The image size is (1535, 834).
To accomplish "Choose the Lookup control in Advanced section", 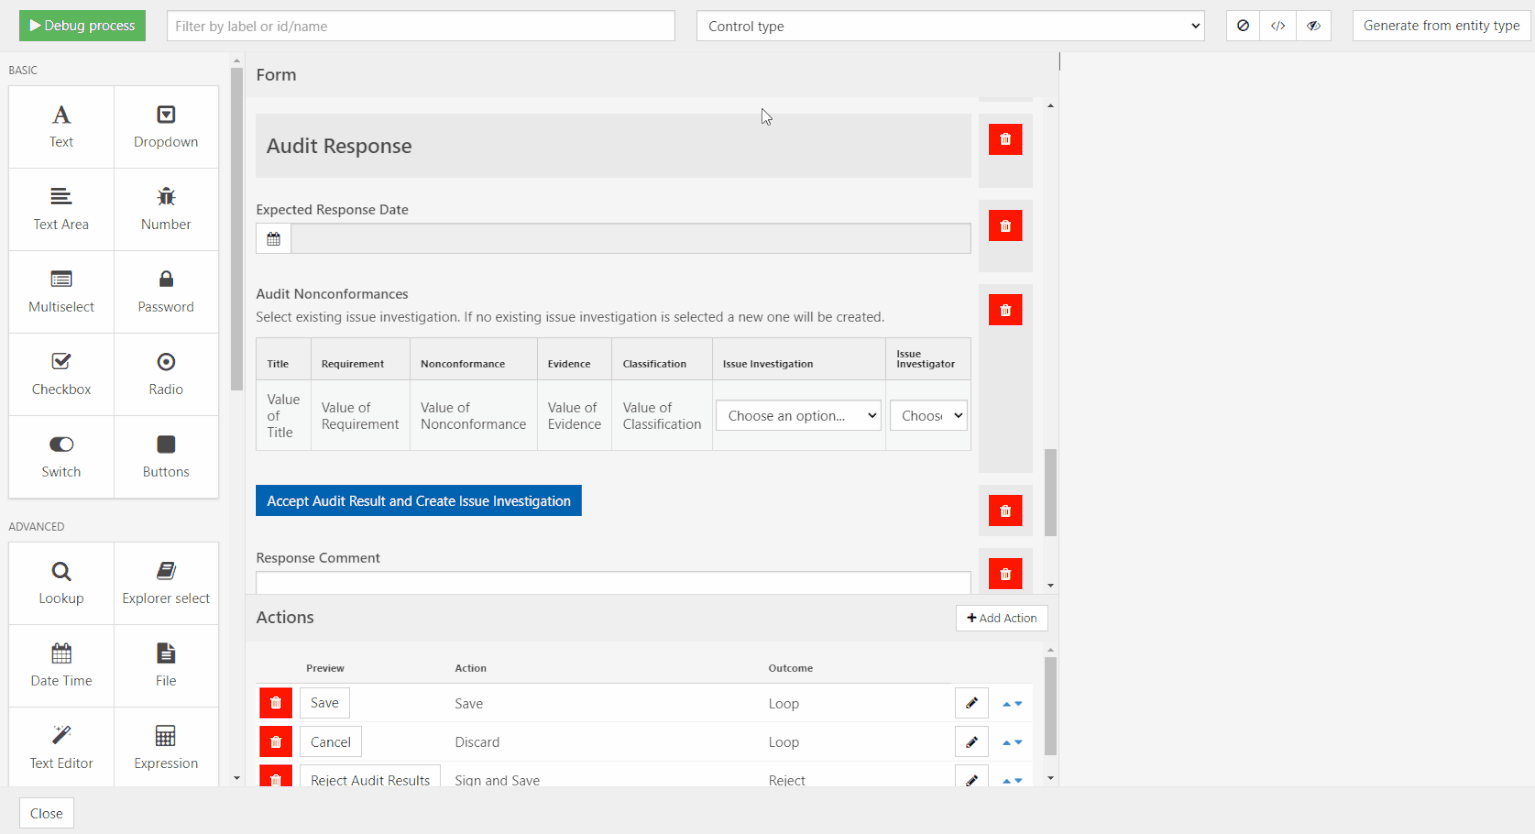I will pyautogui.click(x=61, y=583).
